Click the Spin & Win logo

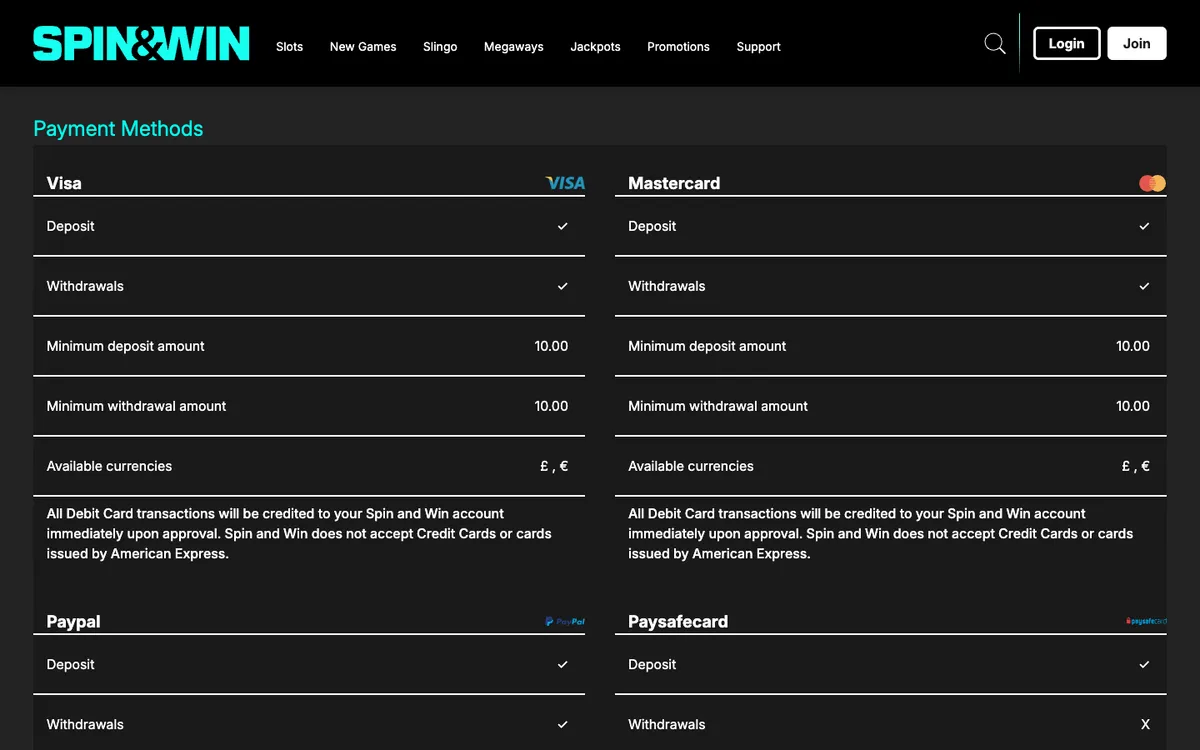141,44
